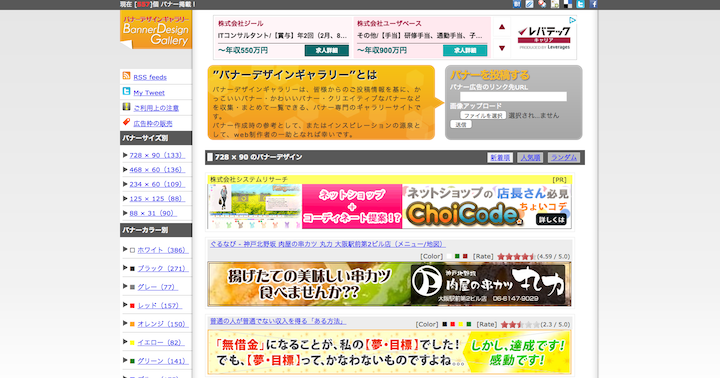Filter by ブラック (271) color link

tap(163, 269)
